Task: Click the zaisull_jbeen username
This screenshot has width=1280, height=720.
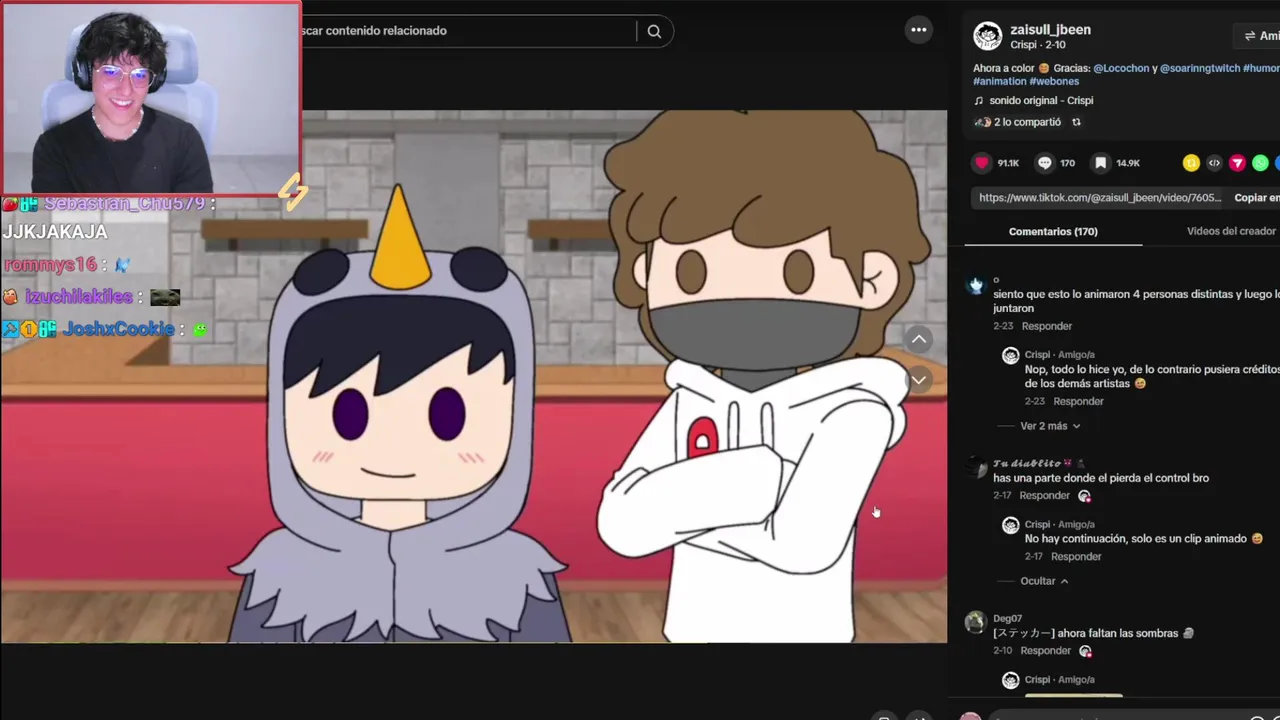Action: [x=1050, y=30]
